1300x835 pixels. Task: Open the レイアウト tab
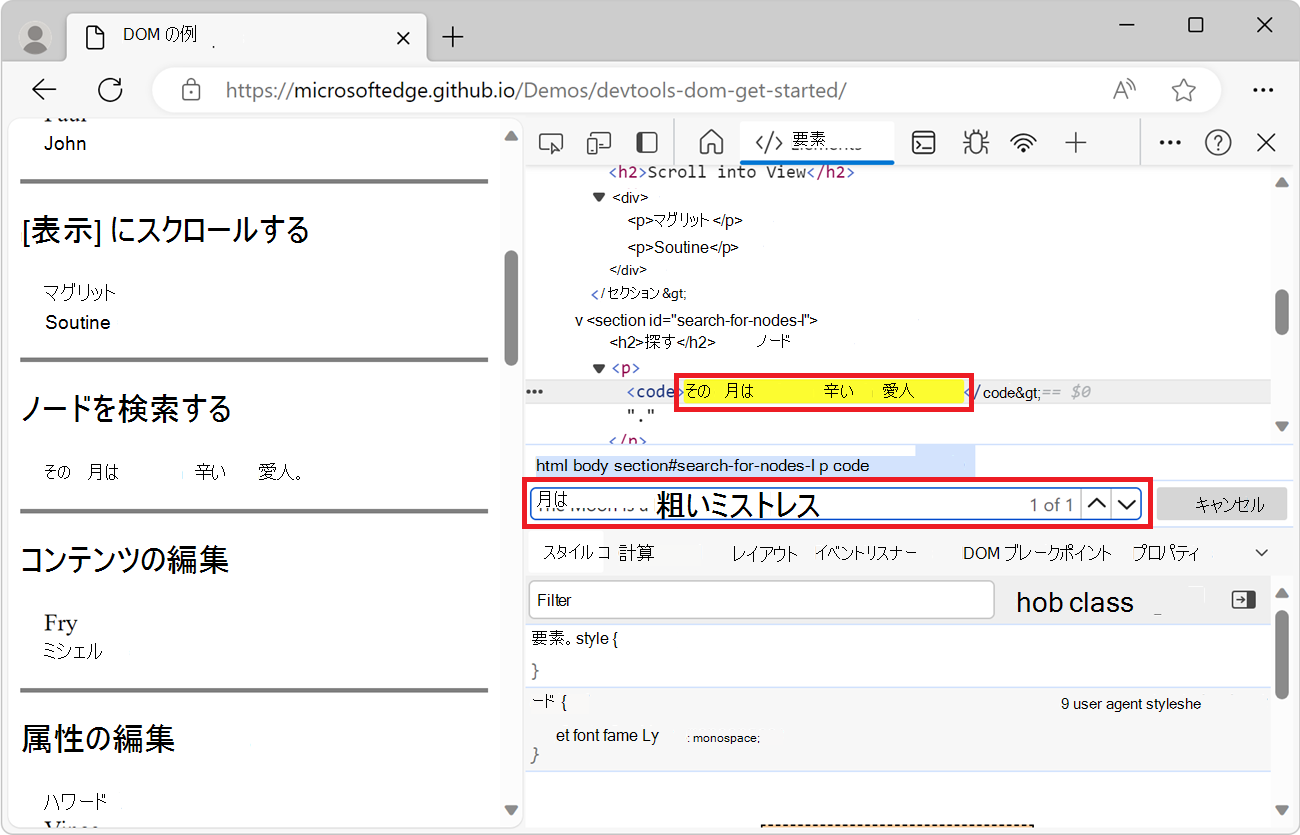(765, 553)
